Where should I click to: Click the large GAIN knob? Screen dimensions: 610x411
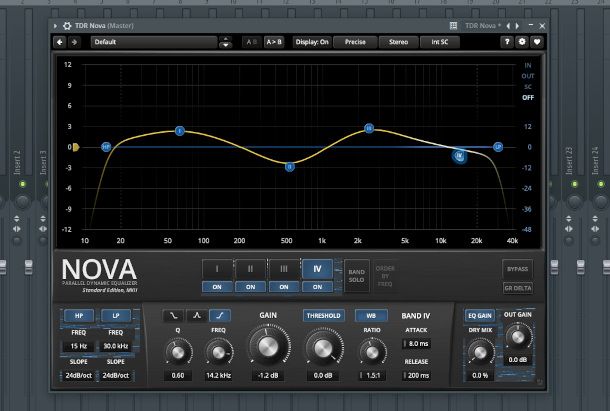268,347
